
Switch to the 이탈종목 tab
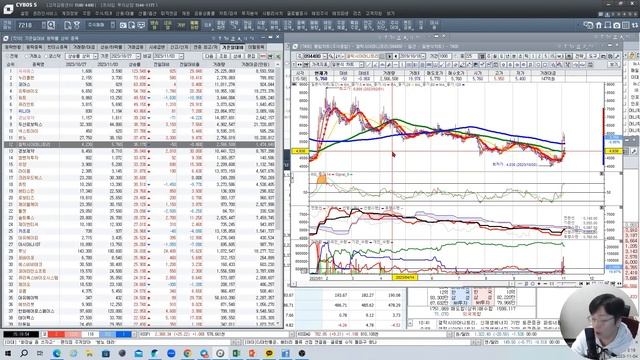click(256, 47)
